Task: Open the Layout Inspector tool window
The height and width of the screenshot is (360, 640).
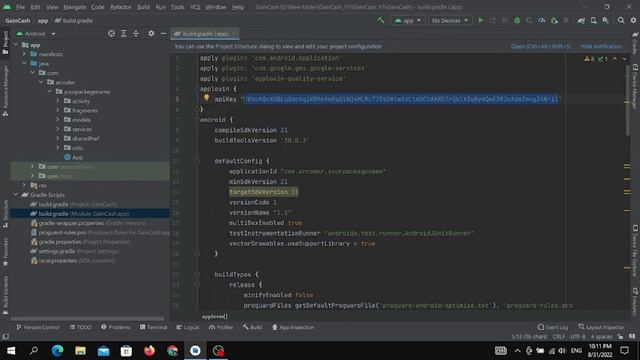Action: pos(601,327)
